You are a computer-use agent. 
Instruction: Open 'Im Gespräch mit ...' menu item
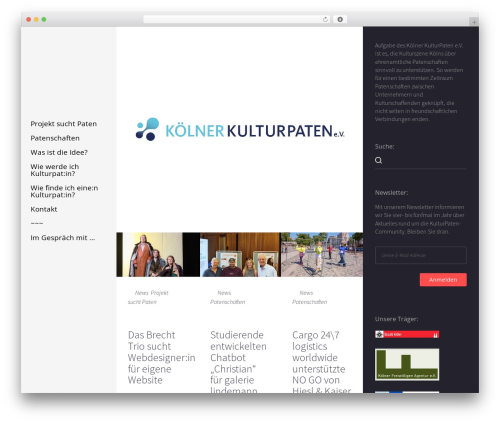click(63, 238)
